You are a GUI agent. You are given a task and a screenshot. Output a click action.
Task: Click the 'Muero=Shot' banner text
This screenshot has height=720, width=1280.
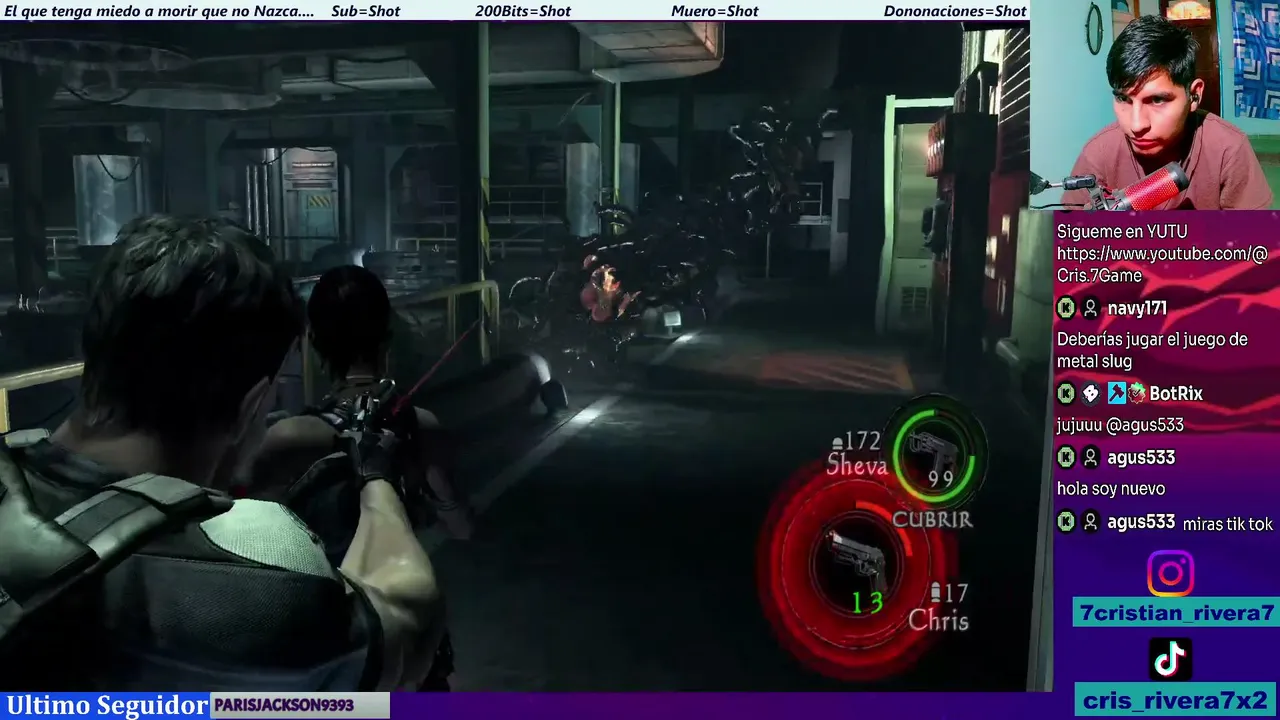tap(715, 11)
